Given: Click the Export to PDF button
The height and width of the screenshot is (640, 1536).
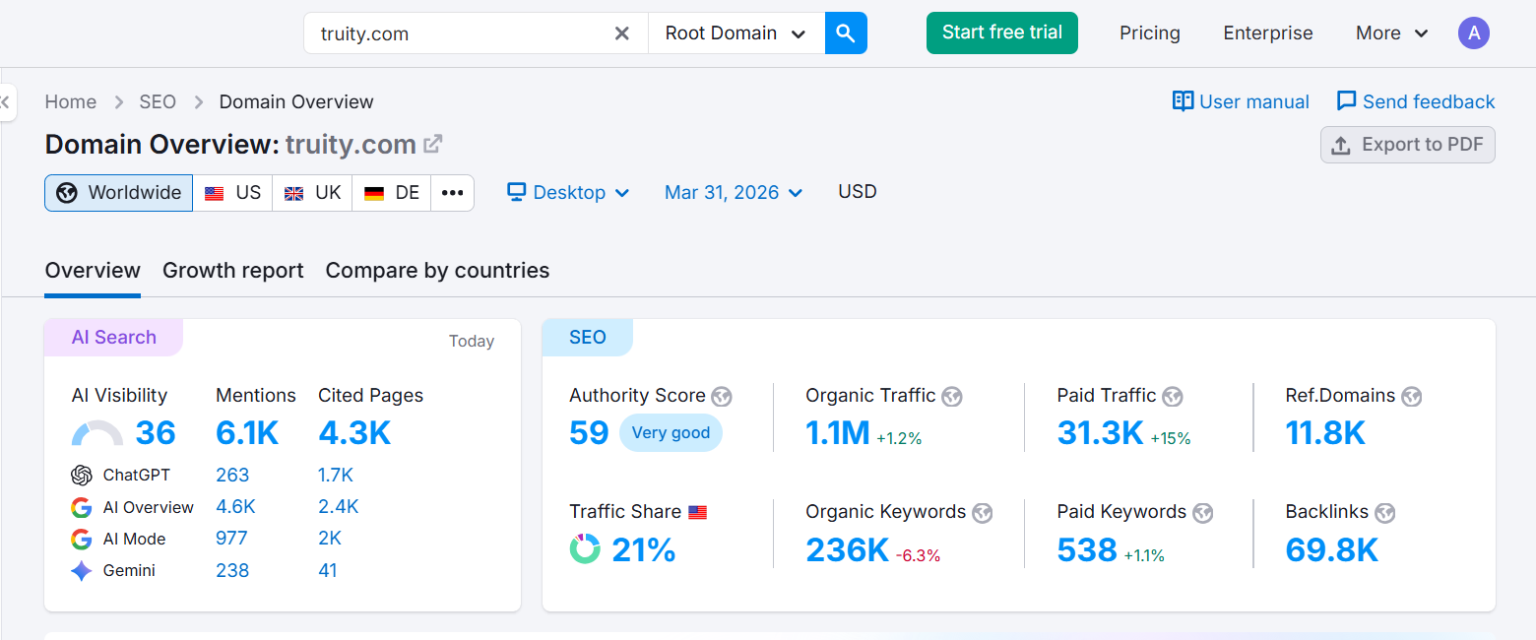Looking at the screenshot, I should pyautogui.click(x=1407, y=145).
